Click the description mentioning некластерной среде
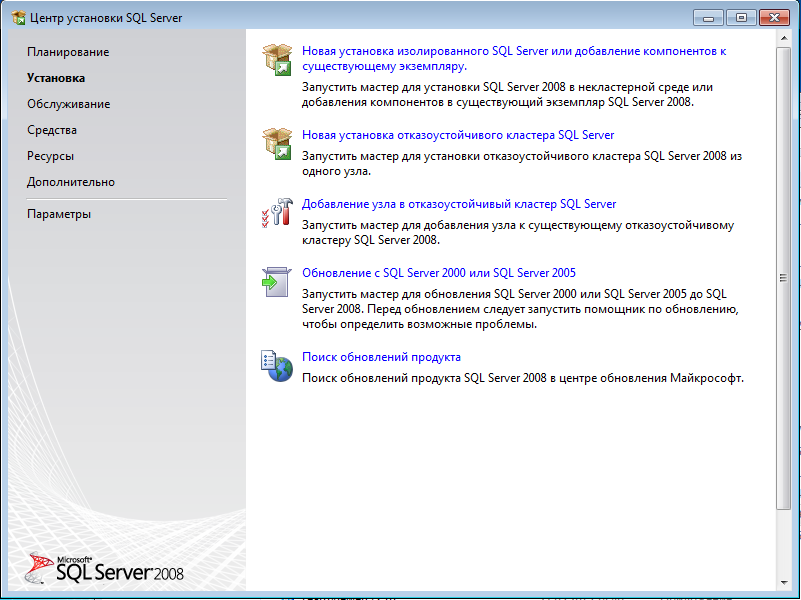The width and height of the screenshot is (801, 600). click(507, 94)
